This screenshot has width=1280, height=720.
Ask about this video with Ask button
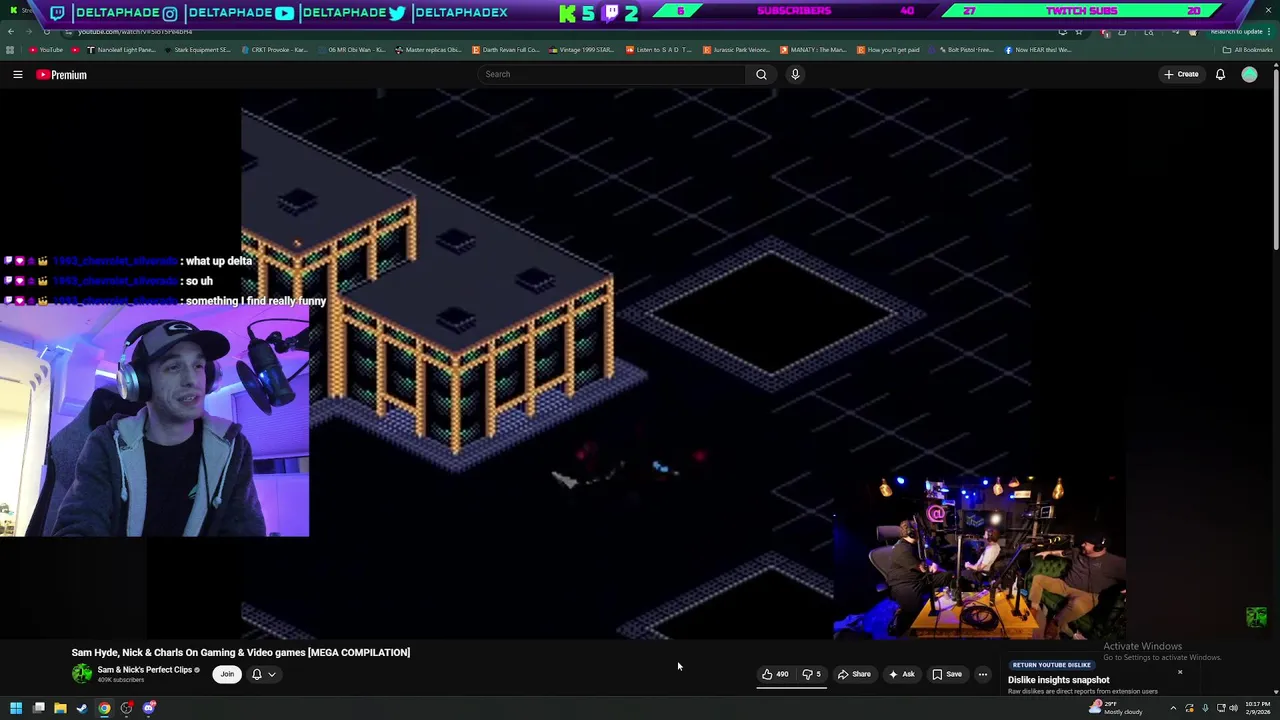click(x=901, y=674)
